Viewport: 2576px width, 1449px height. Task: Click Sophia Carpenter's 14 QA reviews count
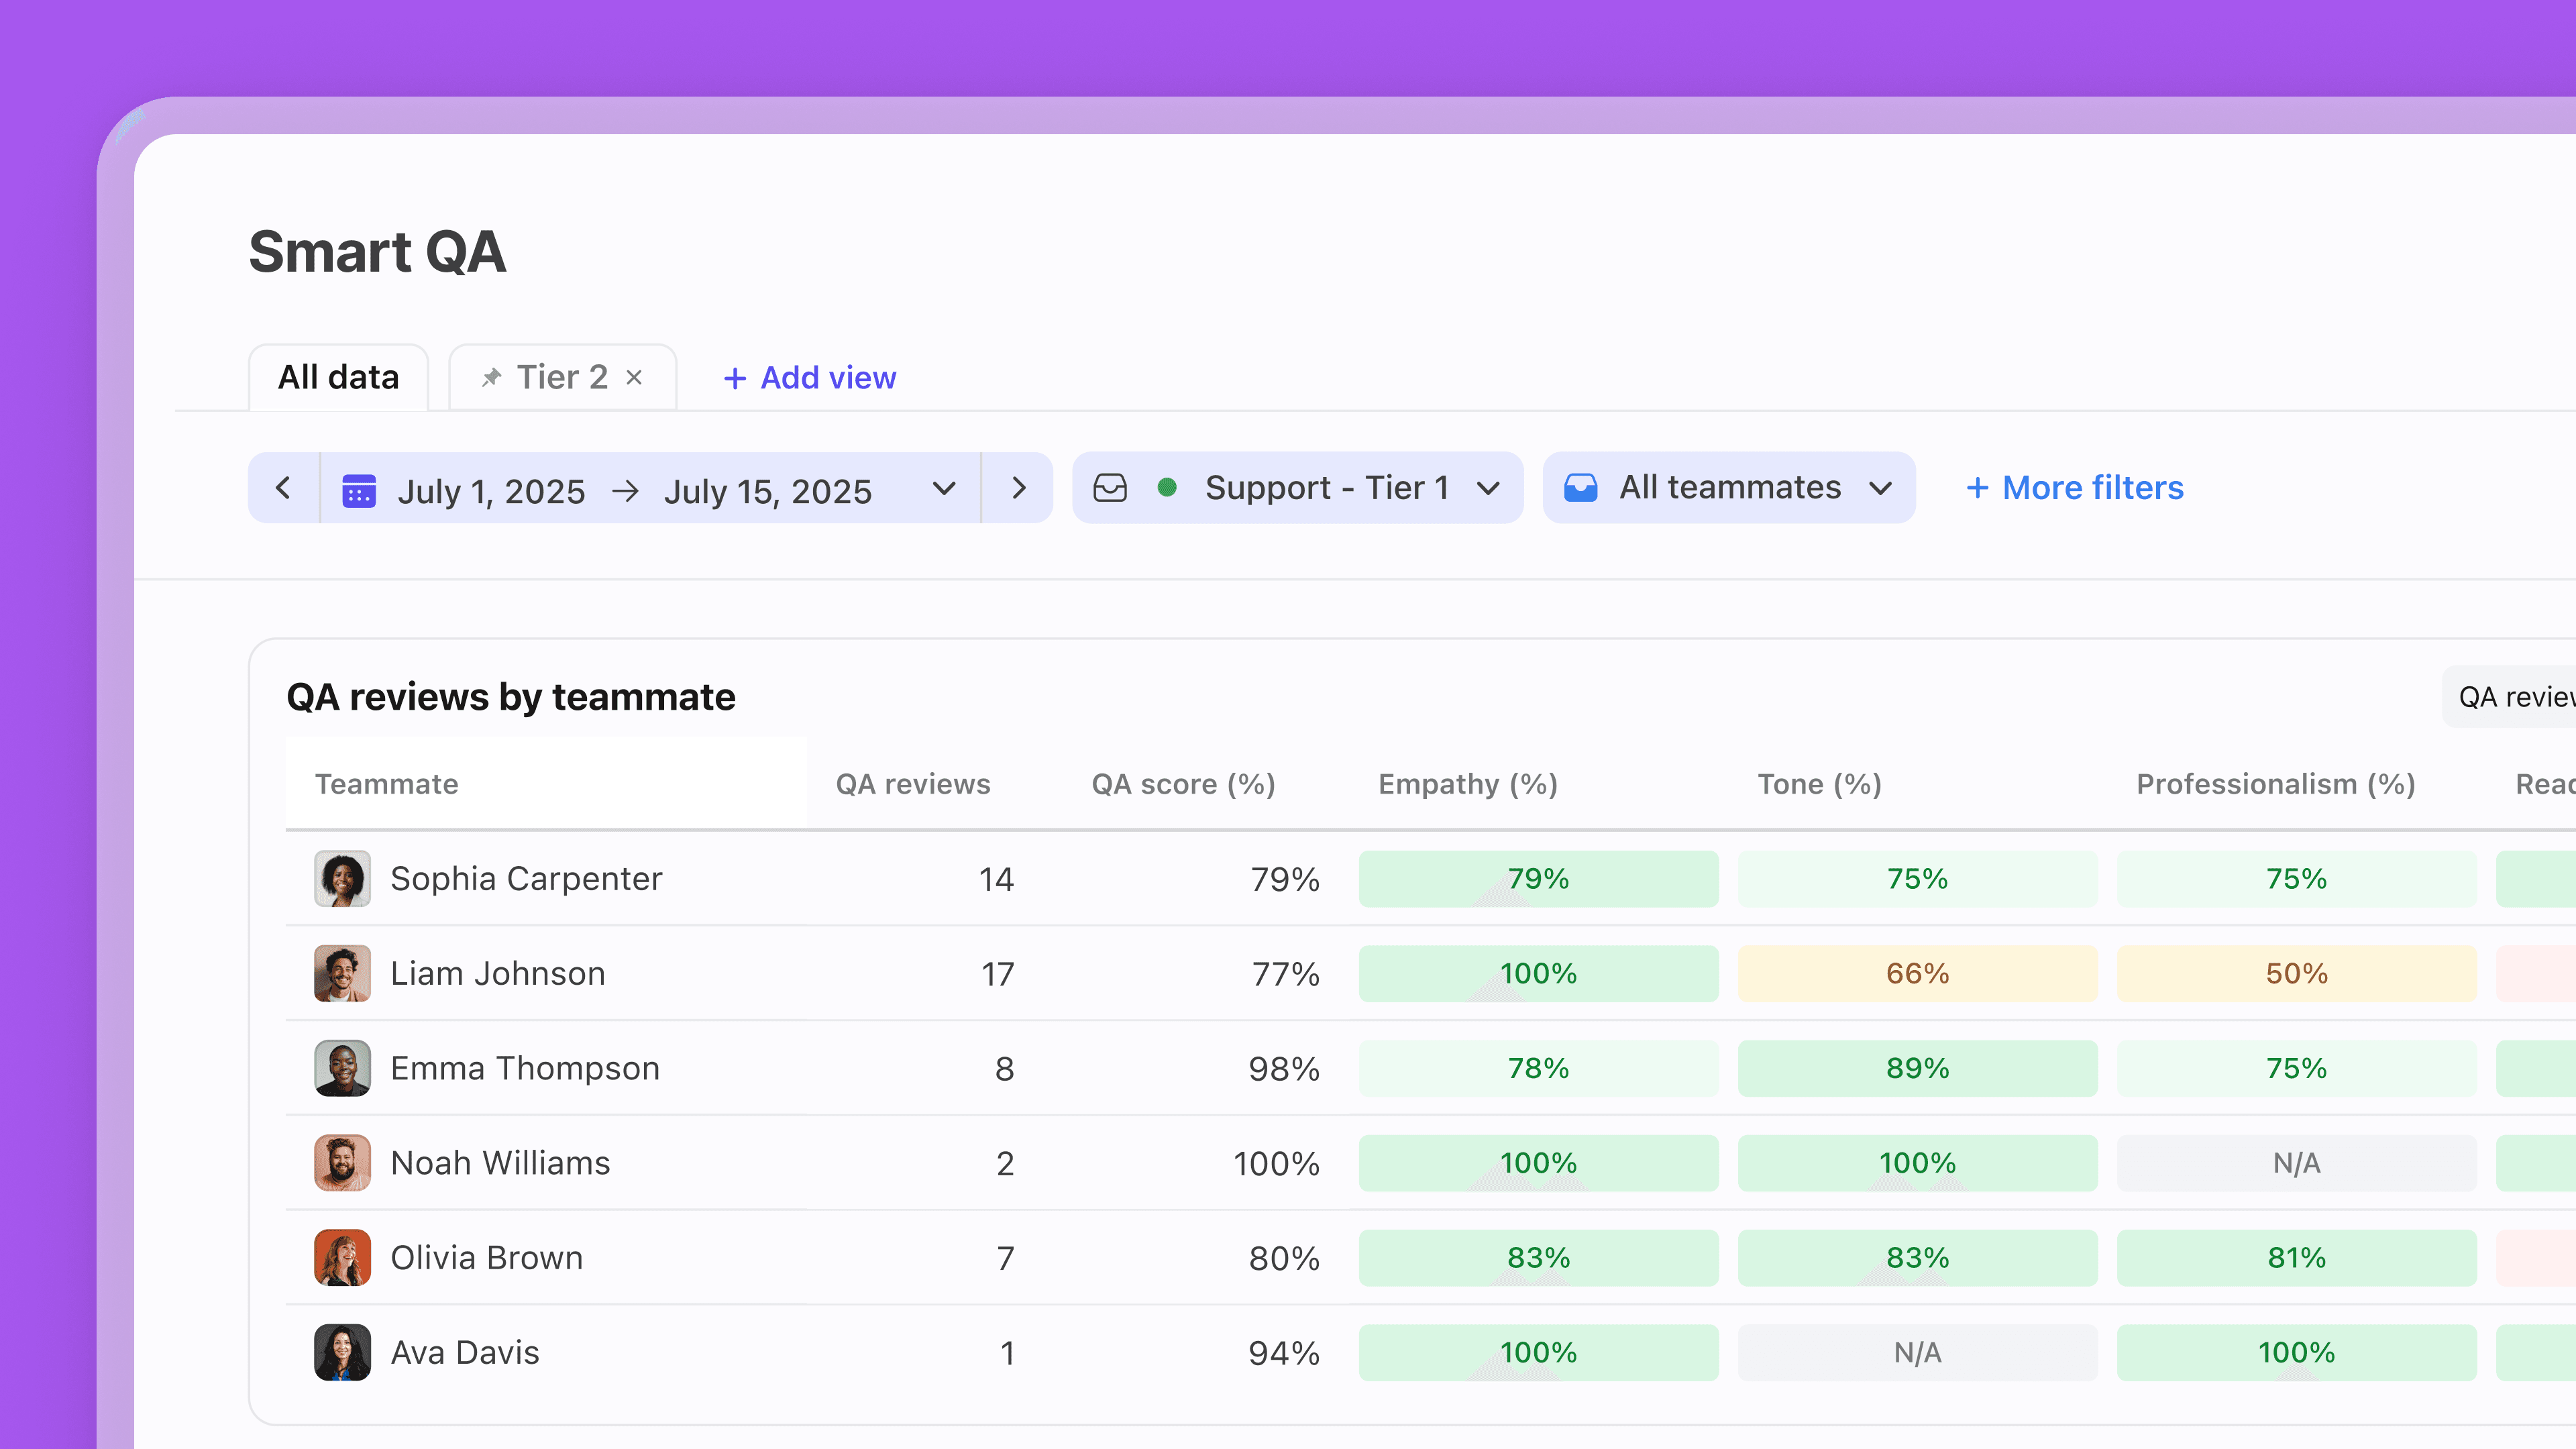point(996,879)
